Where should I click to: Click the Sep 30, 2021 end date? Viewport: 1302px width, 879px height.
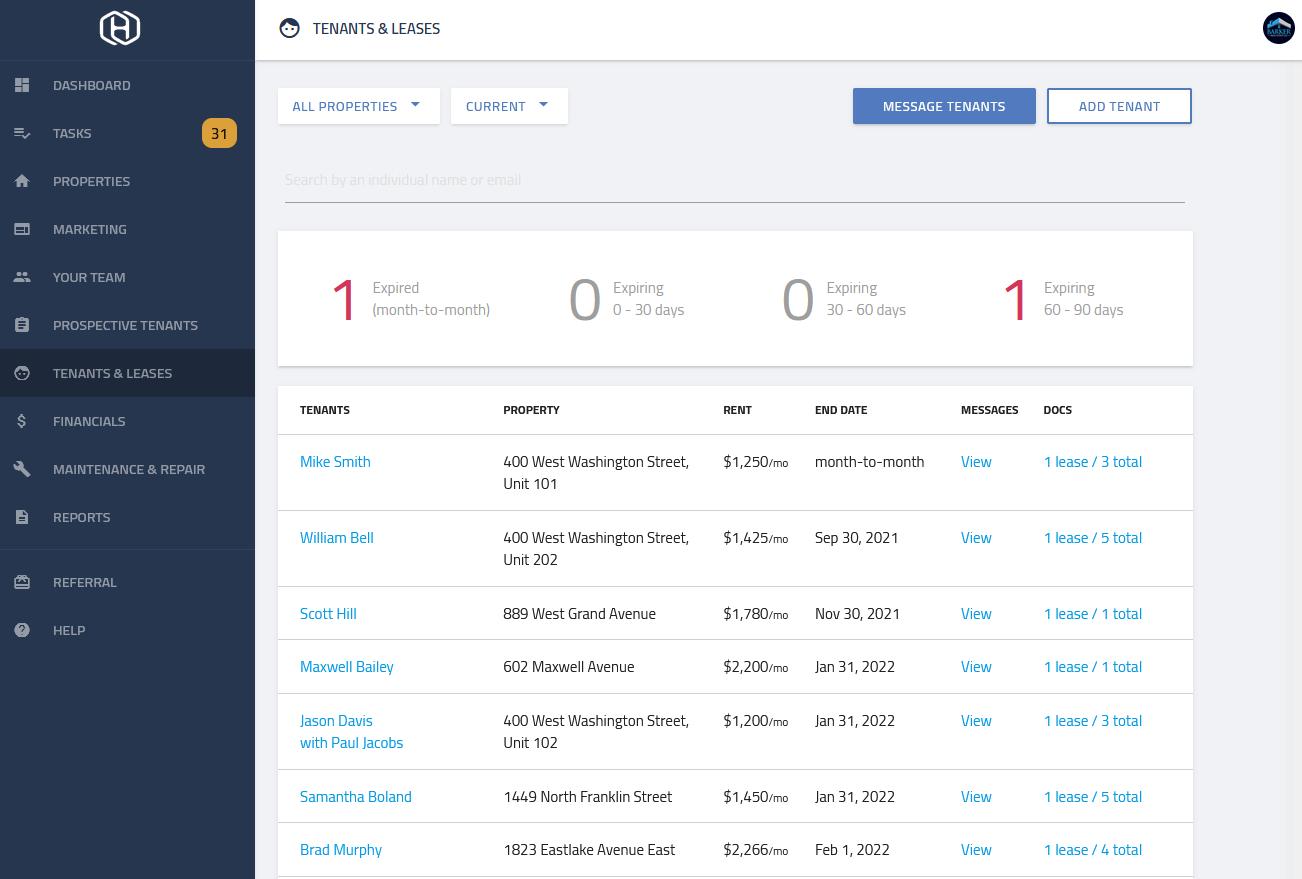(856, 538)
